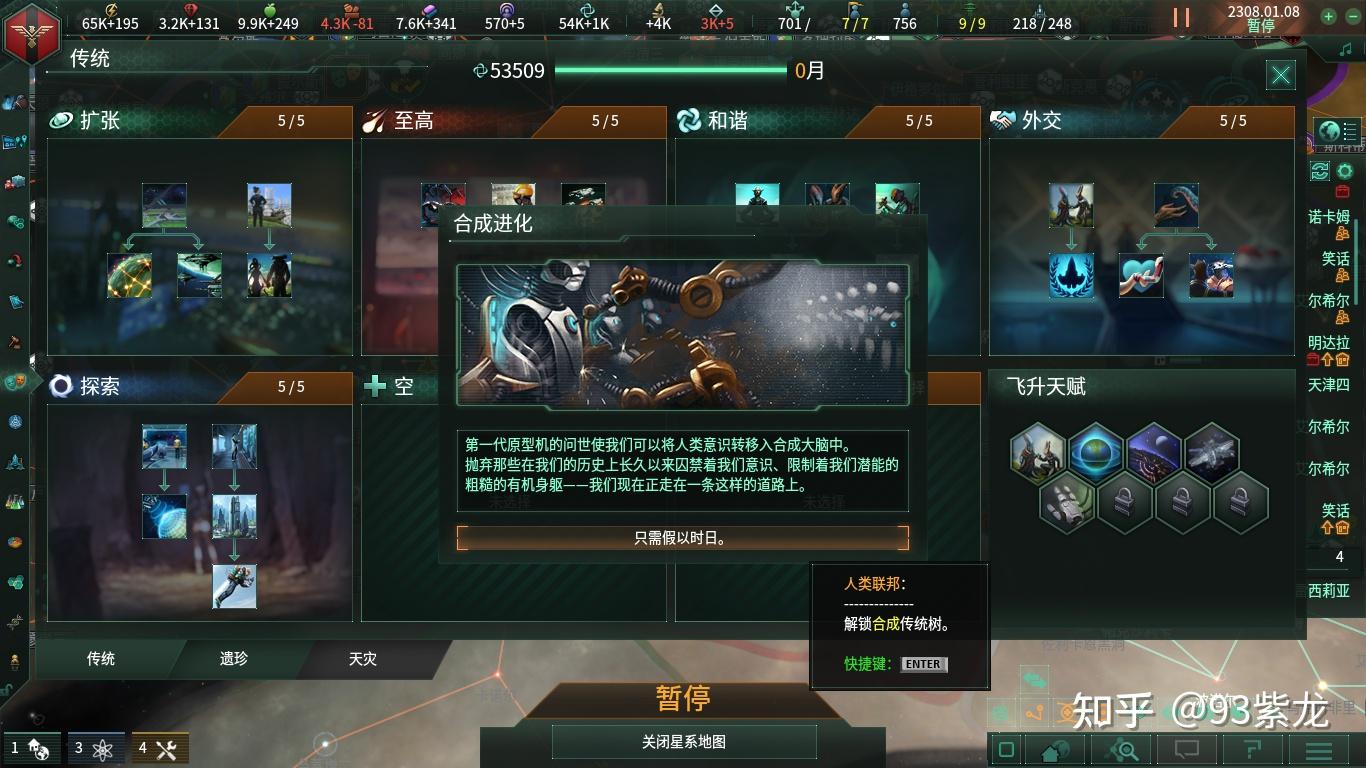Toggle the small square map mode button

(x=1007, y=749)
